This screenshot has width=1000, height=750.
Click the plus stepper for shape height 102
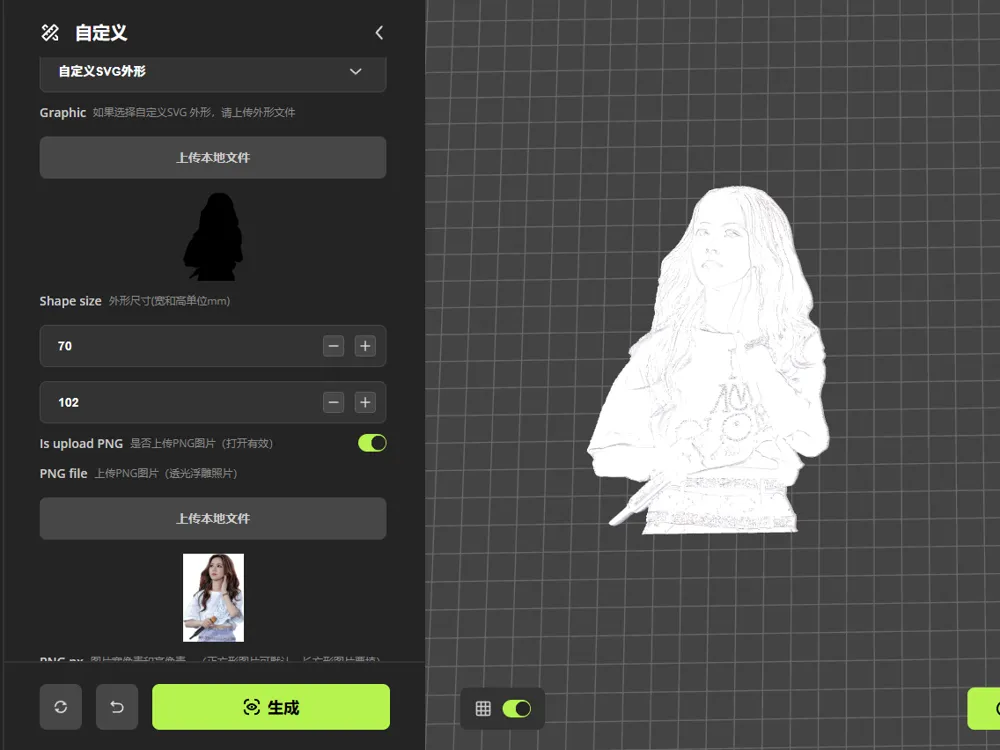(x=365, y=402)
